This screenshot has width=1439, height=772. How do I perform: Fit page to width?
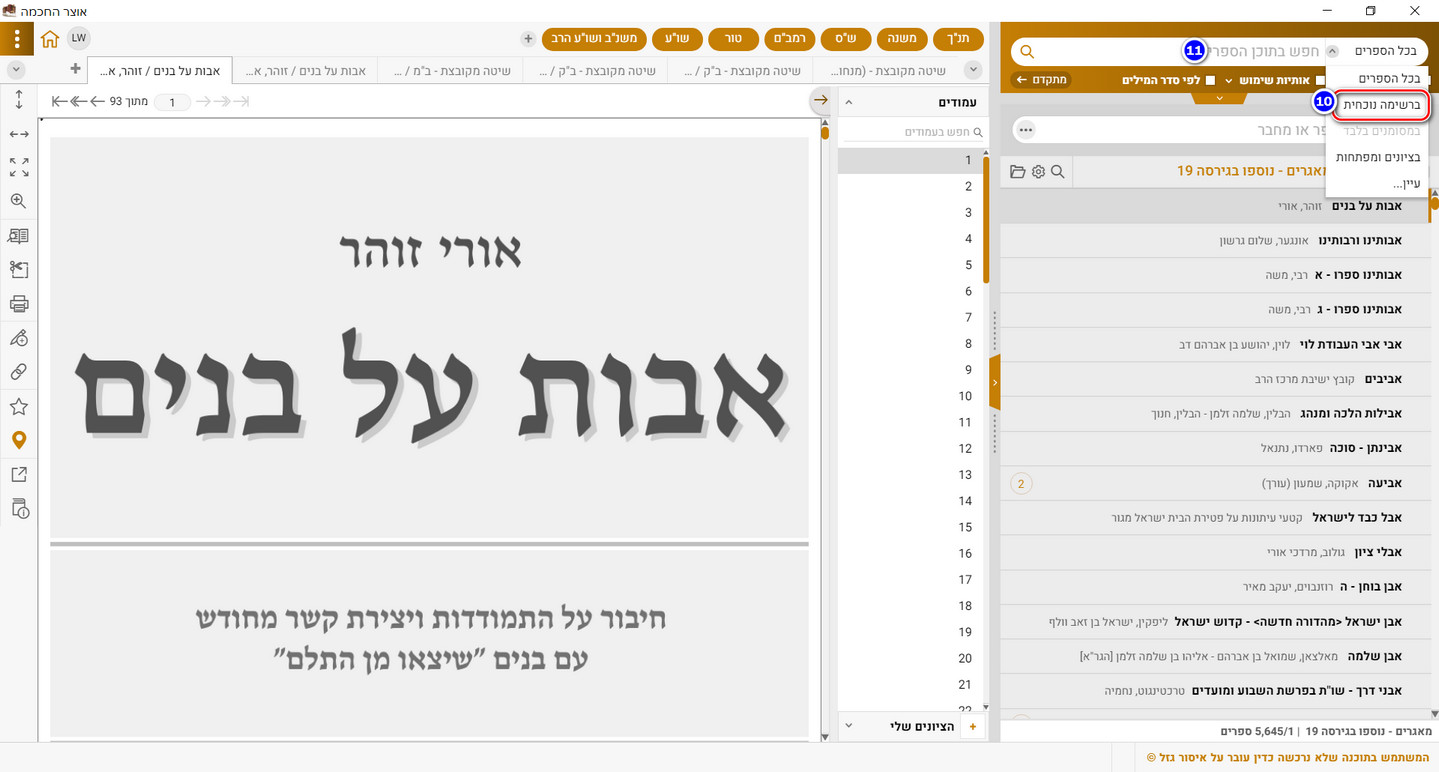point(18,133)
